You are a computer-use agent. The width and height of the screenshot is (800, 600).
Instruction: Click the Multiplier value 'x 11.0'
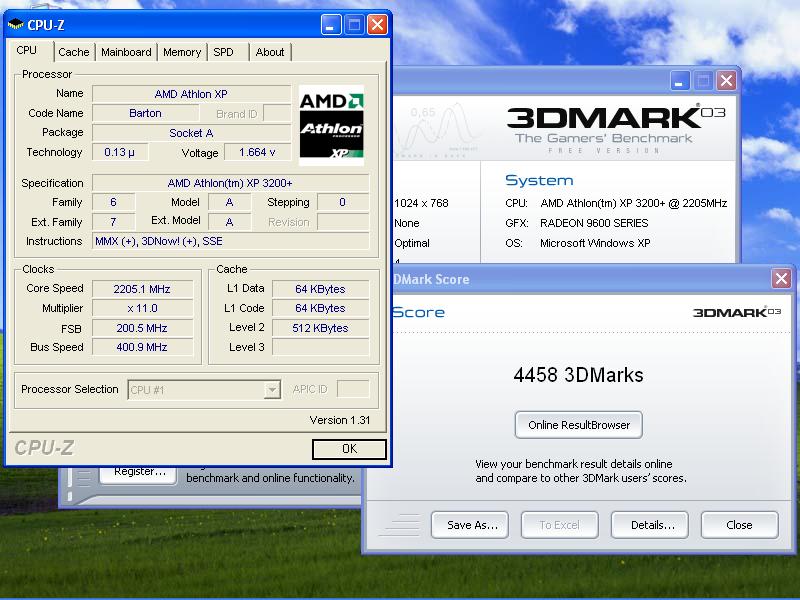(x=142, y=308)
